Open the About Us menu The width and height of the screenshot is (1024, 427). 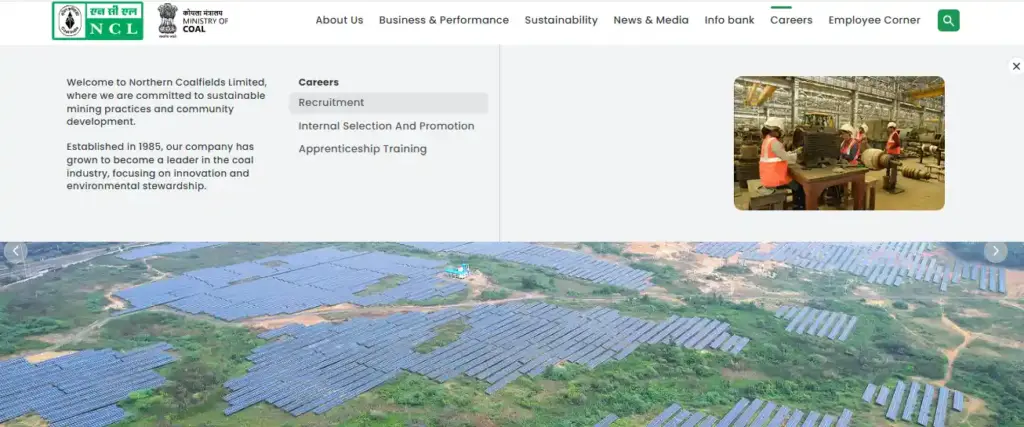[339, 20]
